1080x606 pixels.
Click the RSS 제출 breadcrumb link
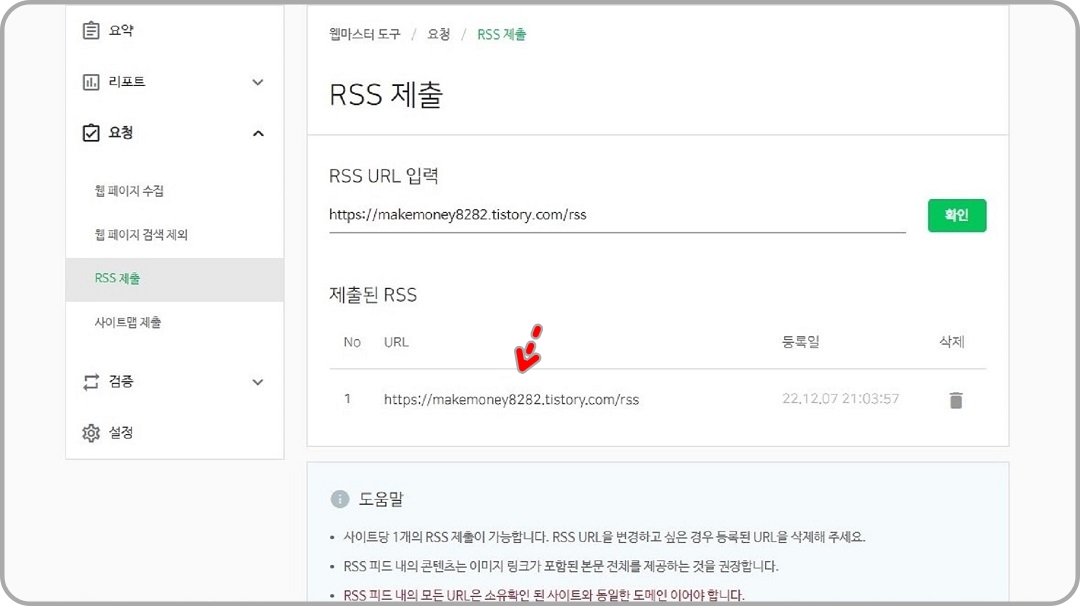[x=504, y=33]
